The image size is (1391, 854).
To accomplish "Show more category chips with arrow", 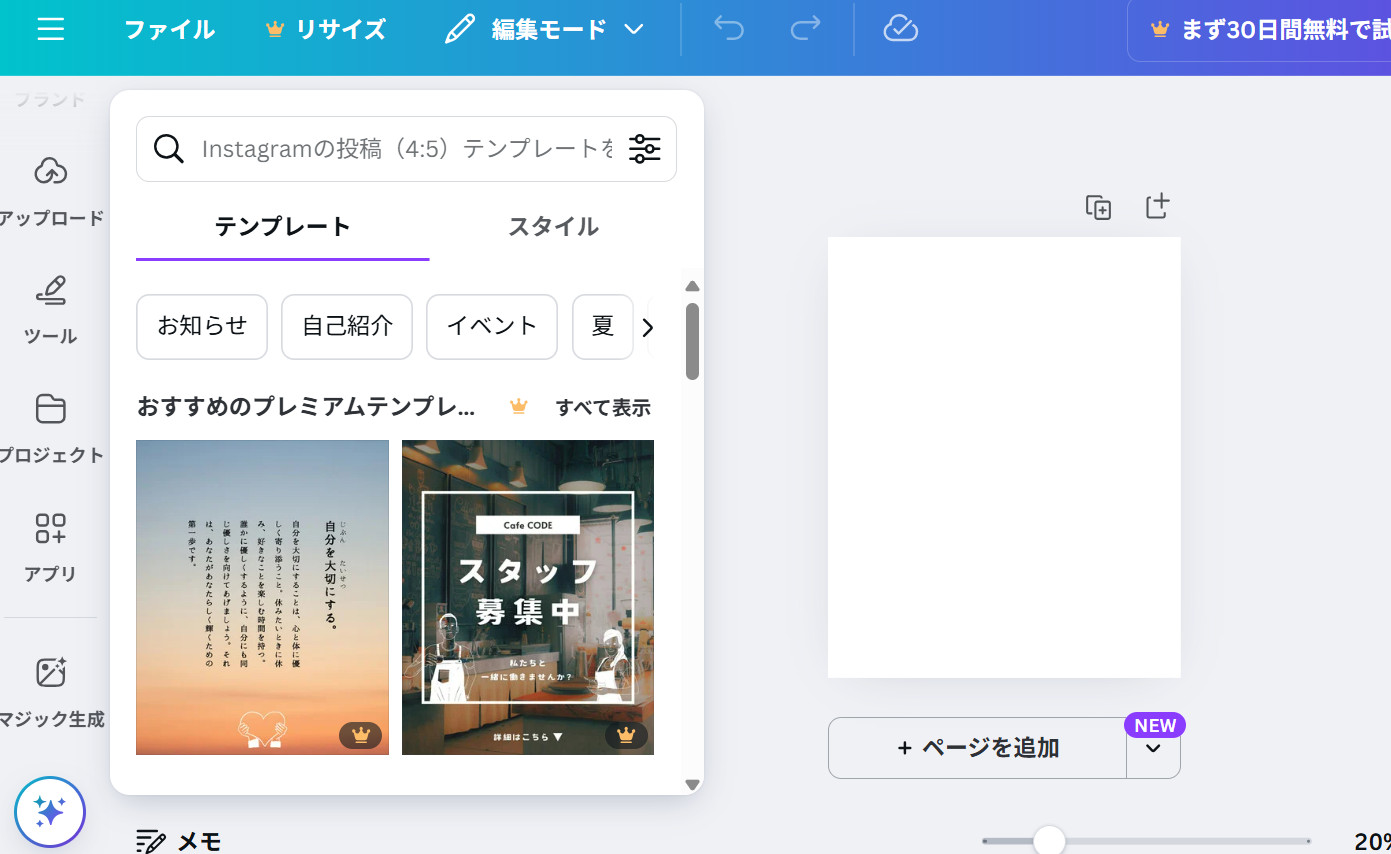I will 648,327.
